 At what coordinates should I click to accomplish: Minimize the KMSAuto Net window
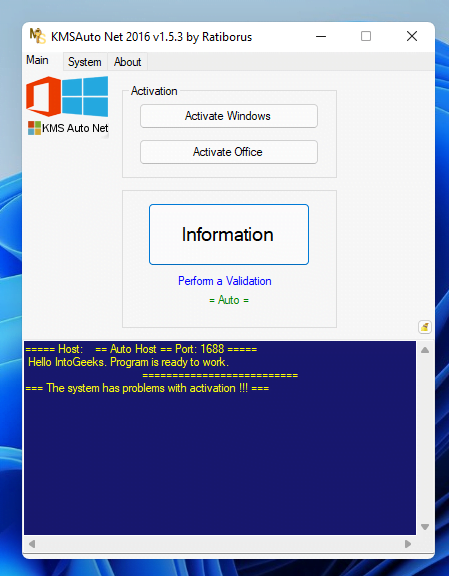pos(321,36)
